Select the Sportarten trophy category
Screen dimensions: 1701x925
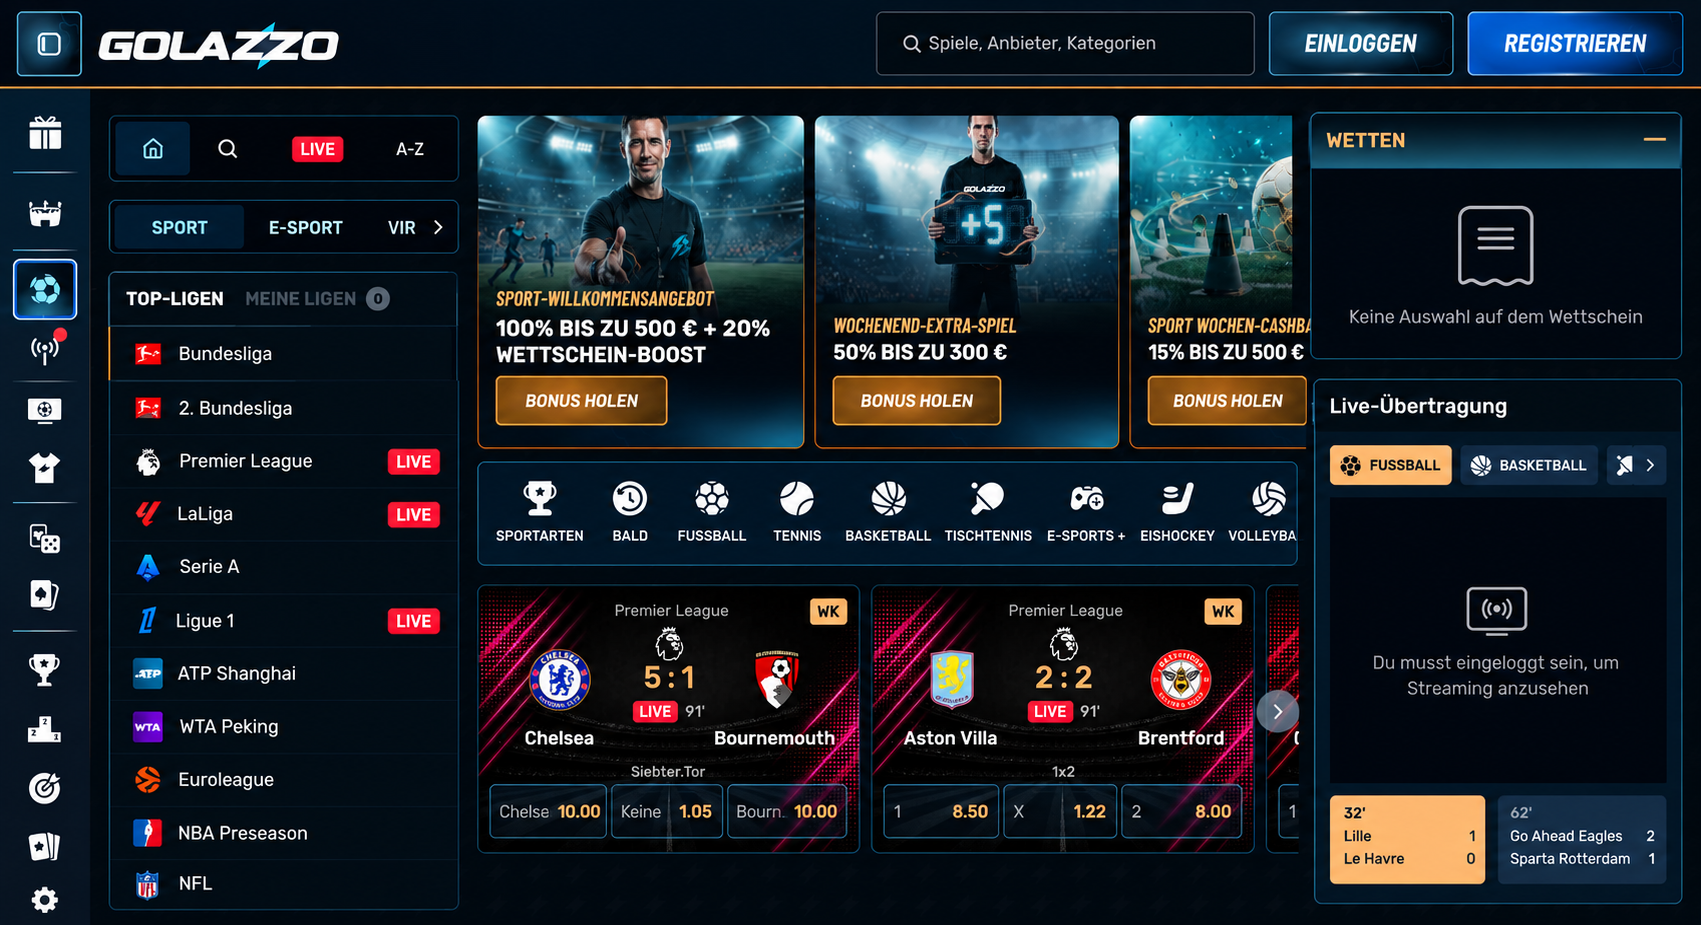[540, 513]
